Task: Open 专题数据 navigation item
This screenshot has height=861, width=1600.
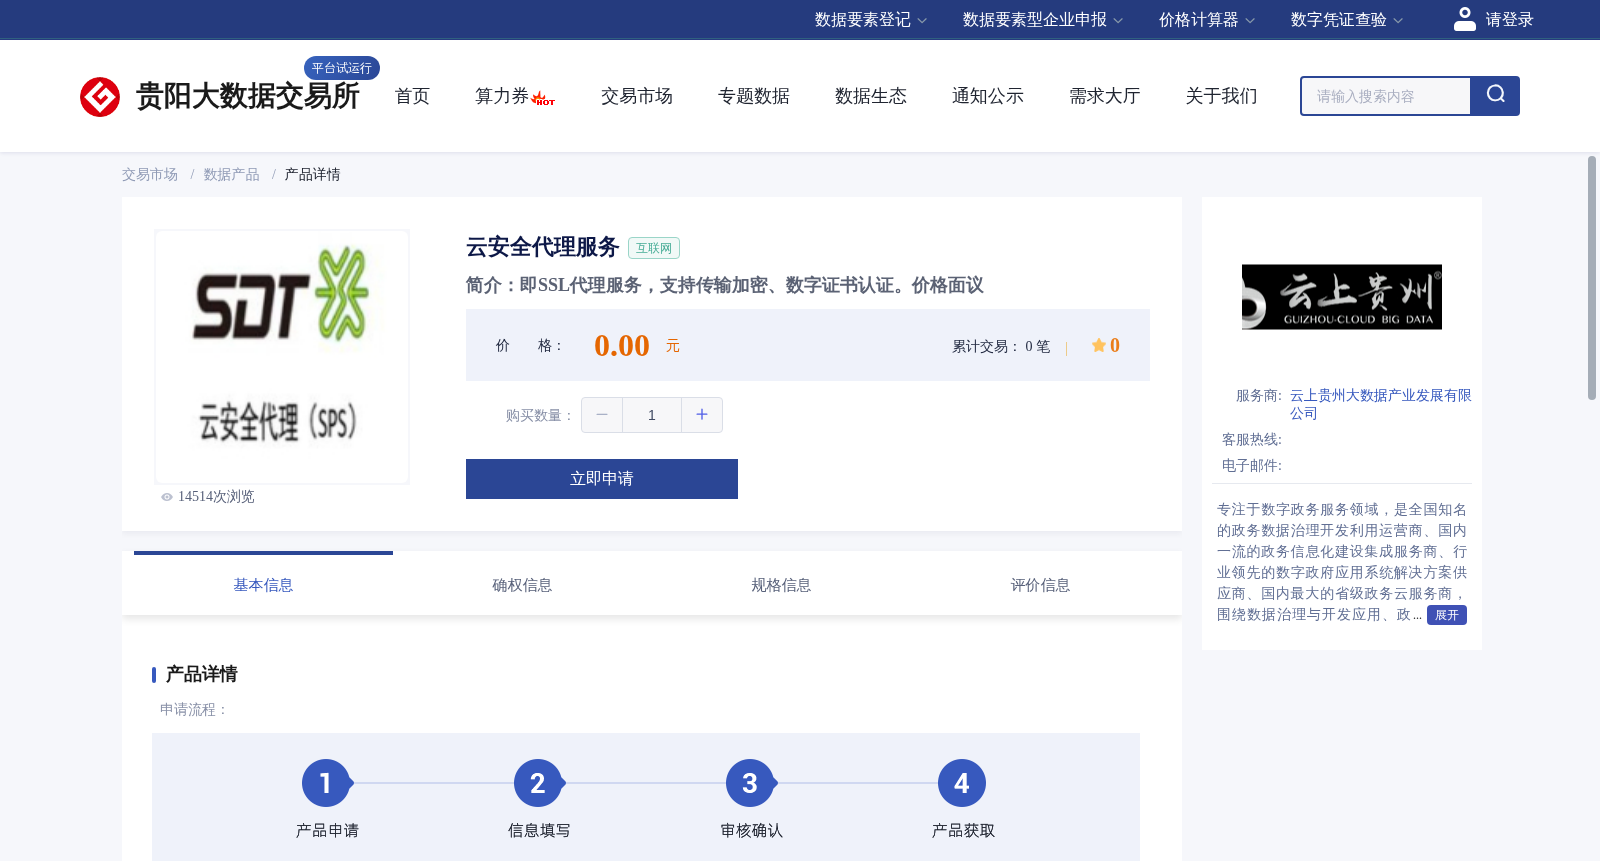Action: pyautogui.click(x=754, y=96)
